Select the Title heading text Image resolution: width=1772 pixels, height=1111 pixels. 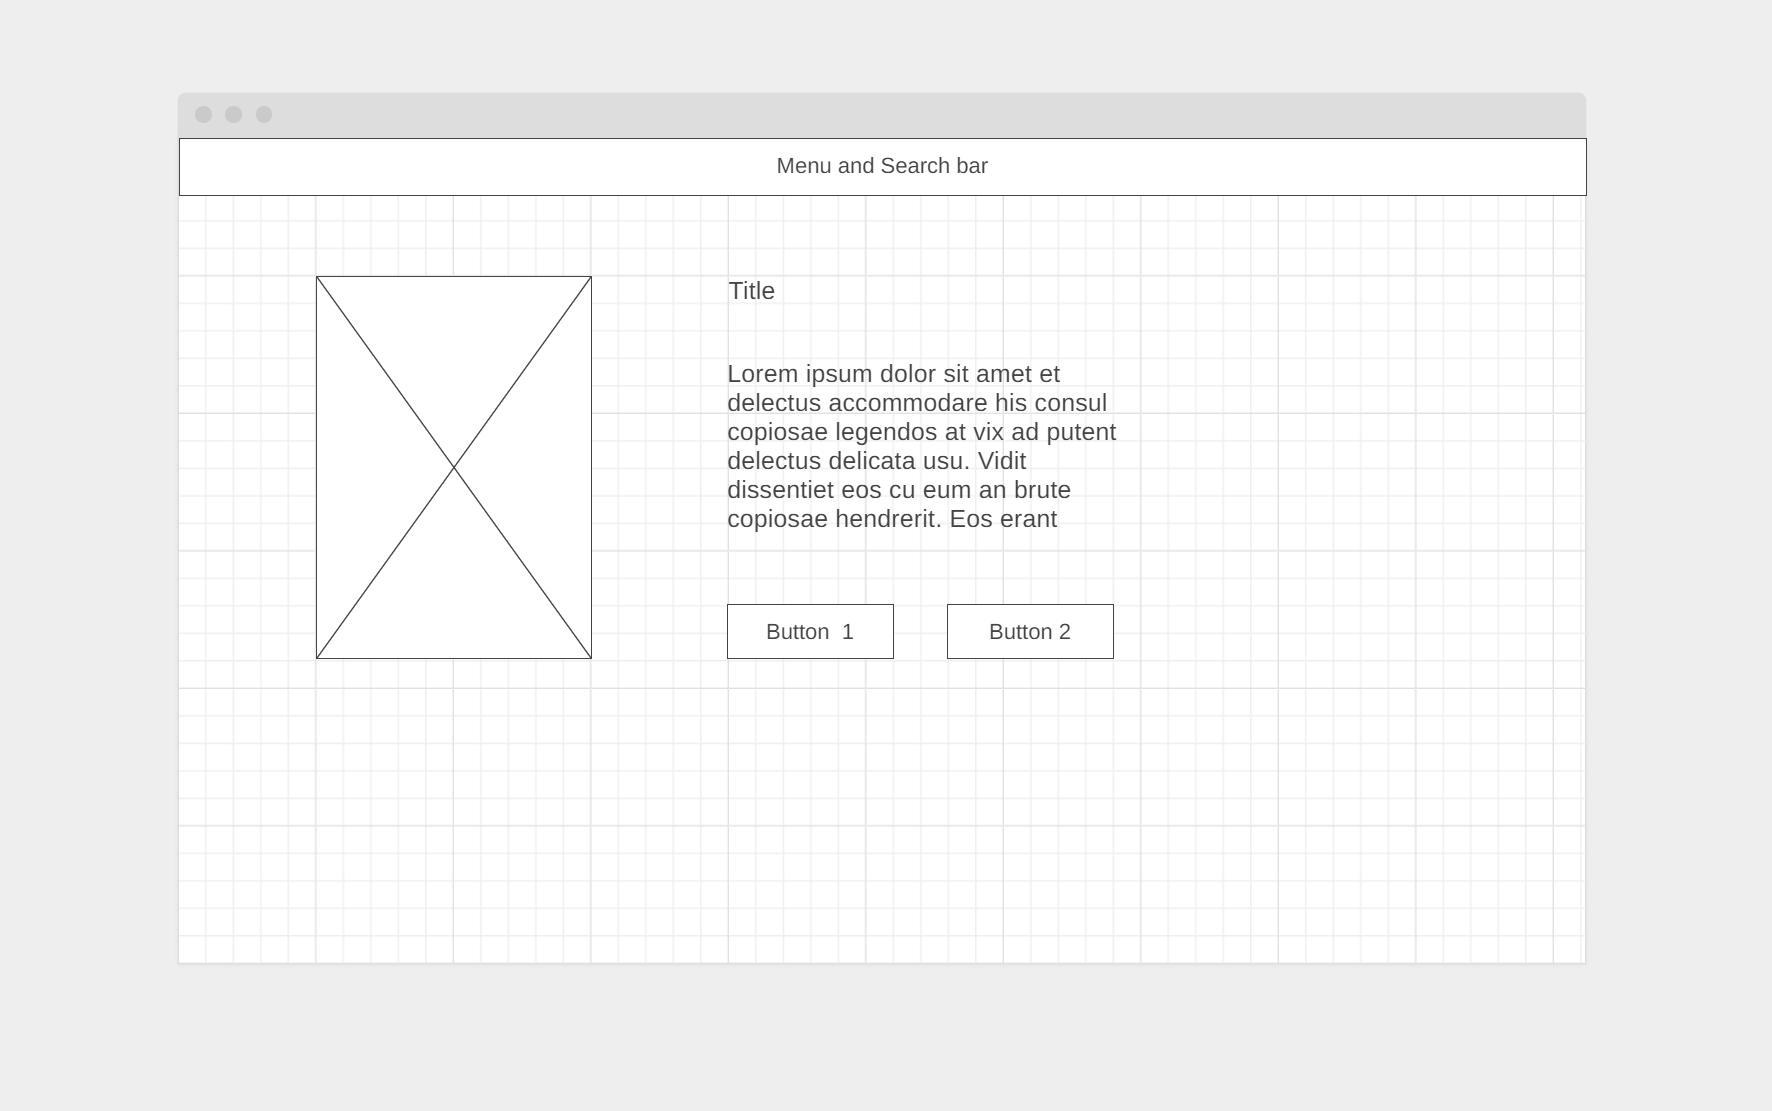[x=752, y=291]
